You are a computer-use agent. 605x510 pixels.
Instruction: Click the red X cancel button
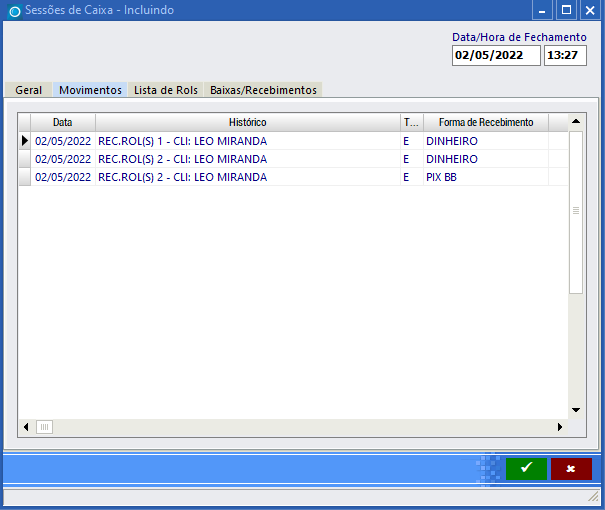tap(571, 468)
